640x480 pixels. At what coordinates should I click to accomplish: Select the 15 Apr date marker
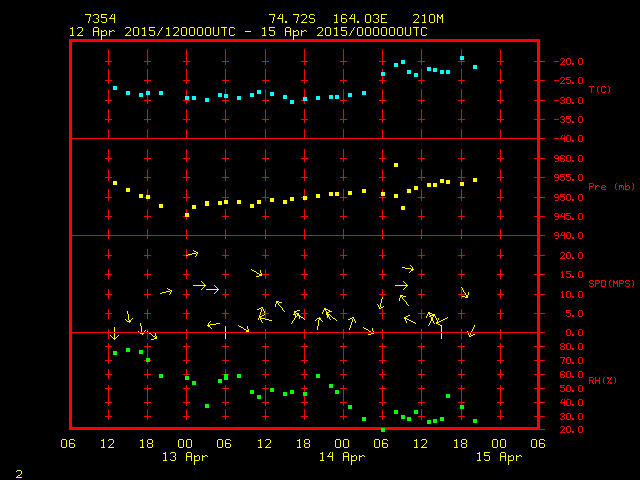pos(498,457)
